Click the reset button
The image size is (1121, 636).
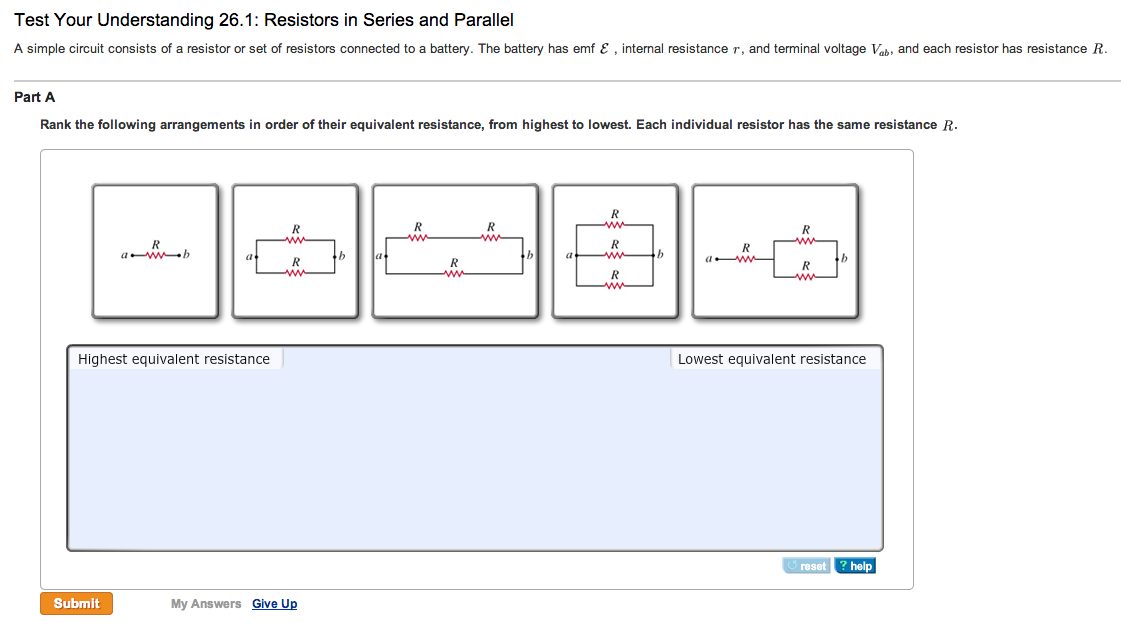point(806,566)
